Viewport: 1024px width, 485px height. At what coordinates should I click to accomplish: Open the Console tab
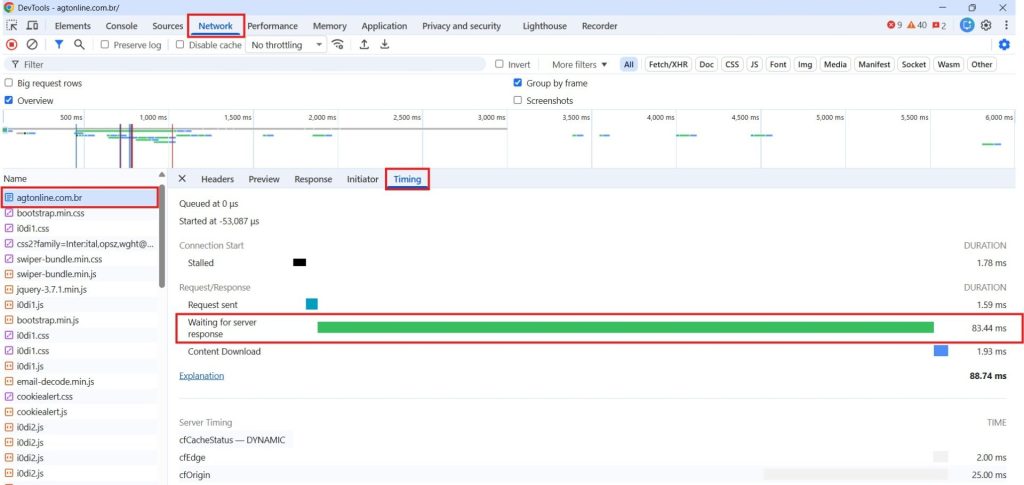(121, 26)
